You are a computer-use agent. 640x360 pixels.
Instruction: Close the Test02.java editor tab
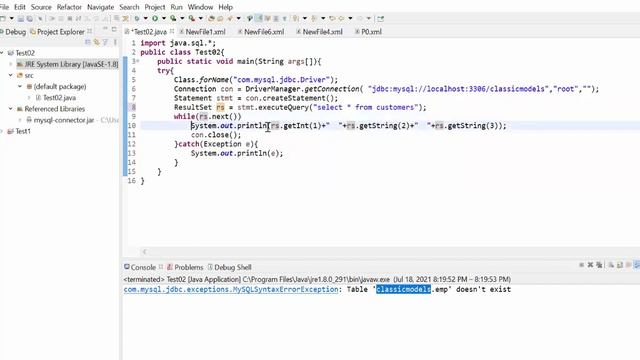(172, 31)
